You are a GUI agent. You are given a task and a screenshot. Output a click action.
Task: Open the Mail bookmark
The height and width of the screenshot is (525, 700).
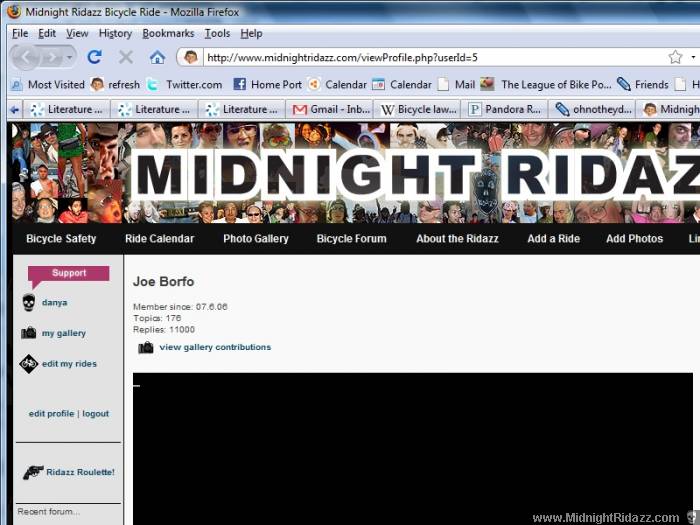pos(456,84)
